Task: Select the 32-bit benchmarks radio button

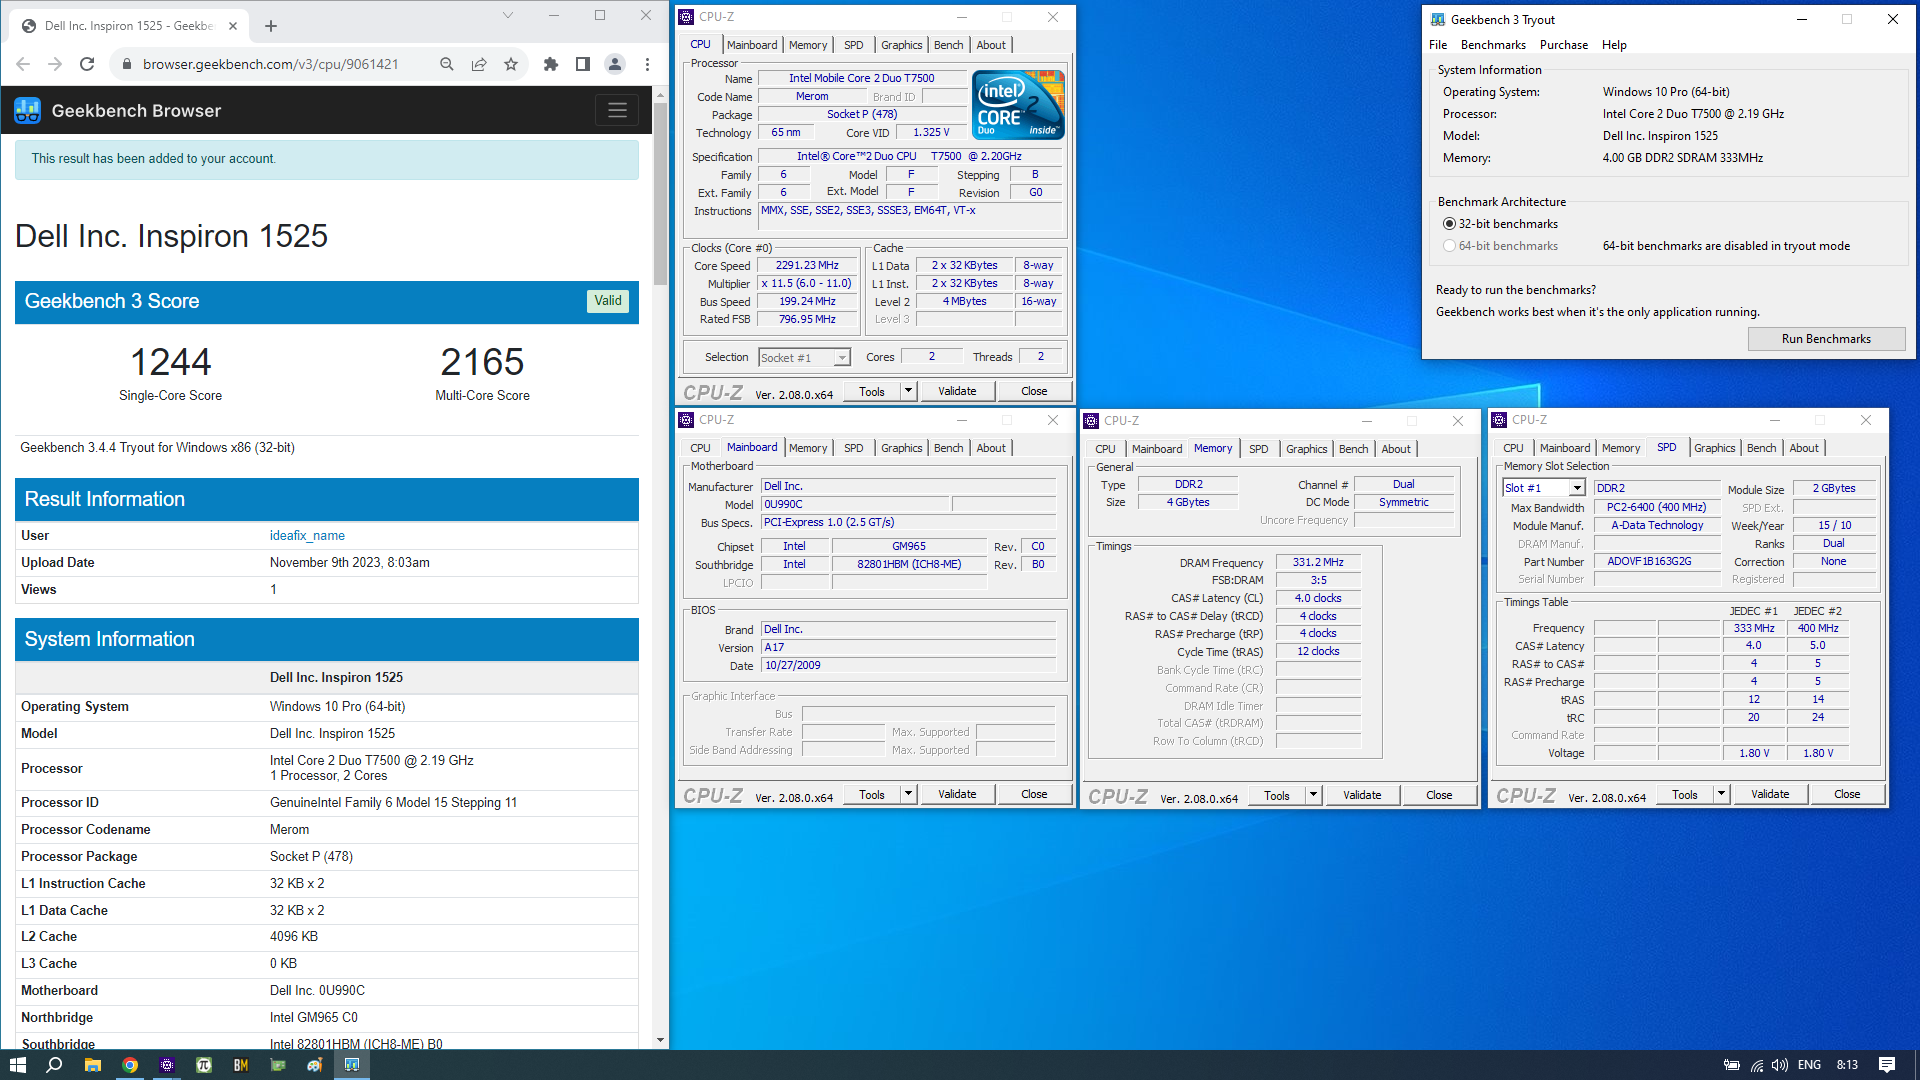Action: 1449,224
